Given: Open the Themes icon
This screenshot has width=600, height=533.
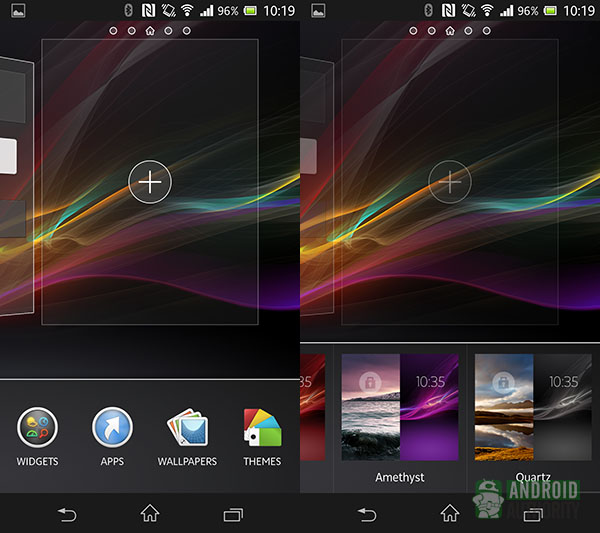Looking at the screenshot, I should click(262, 427).
